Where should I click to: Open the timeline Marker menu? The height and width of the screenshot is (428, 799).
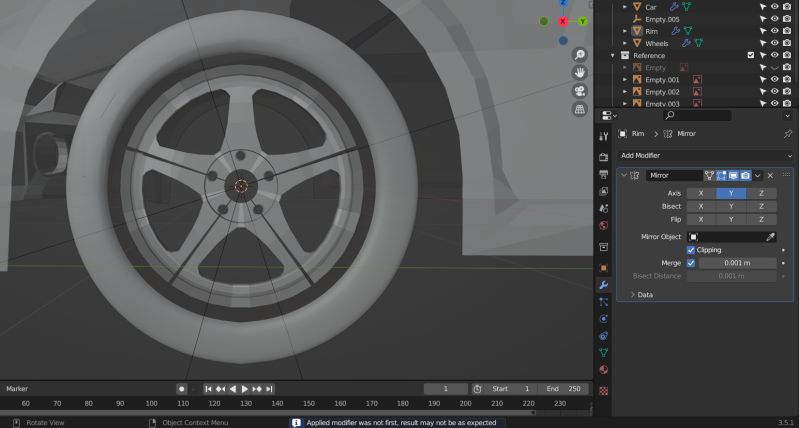click(x=17, y=389)
